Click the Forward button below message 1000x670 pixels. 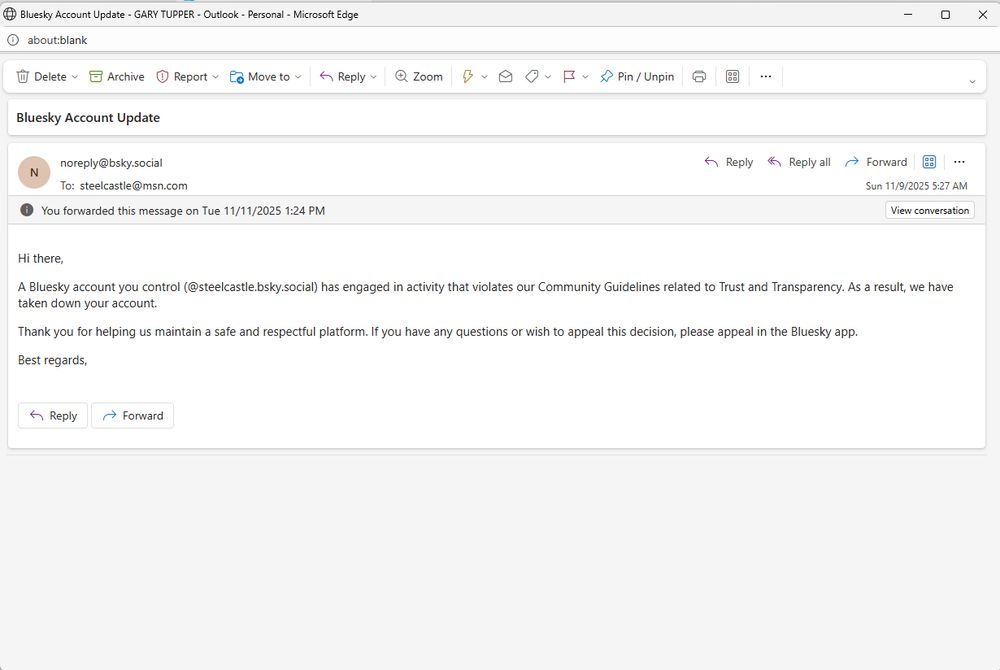point(132,416)
